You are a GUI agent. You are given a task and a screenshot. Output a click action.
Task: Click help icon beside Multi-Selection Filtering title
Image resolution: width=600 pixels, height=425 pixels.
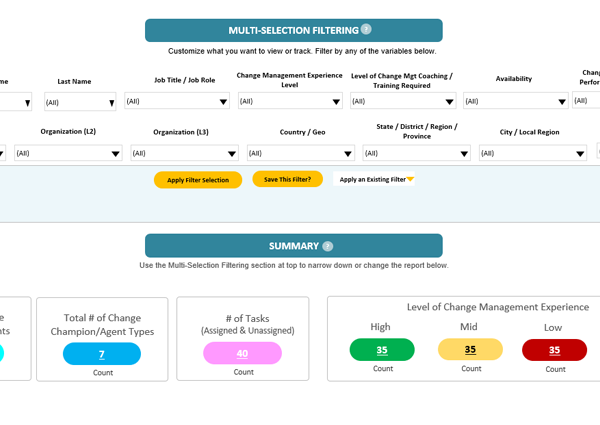366,29
